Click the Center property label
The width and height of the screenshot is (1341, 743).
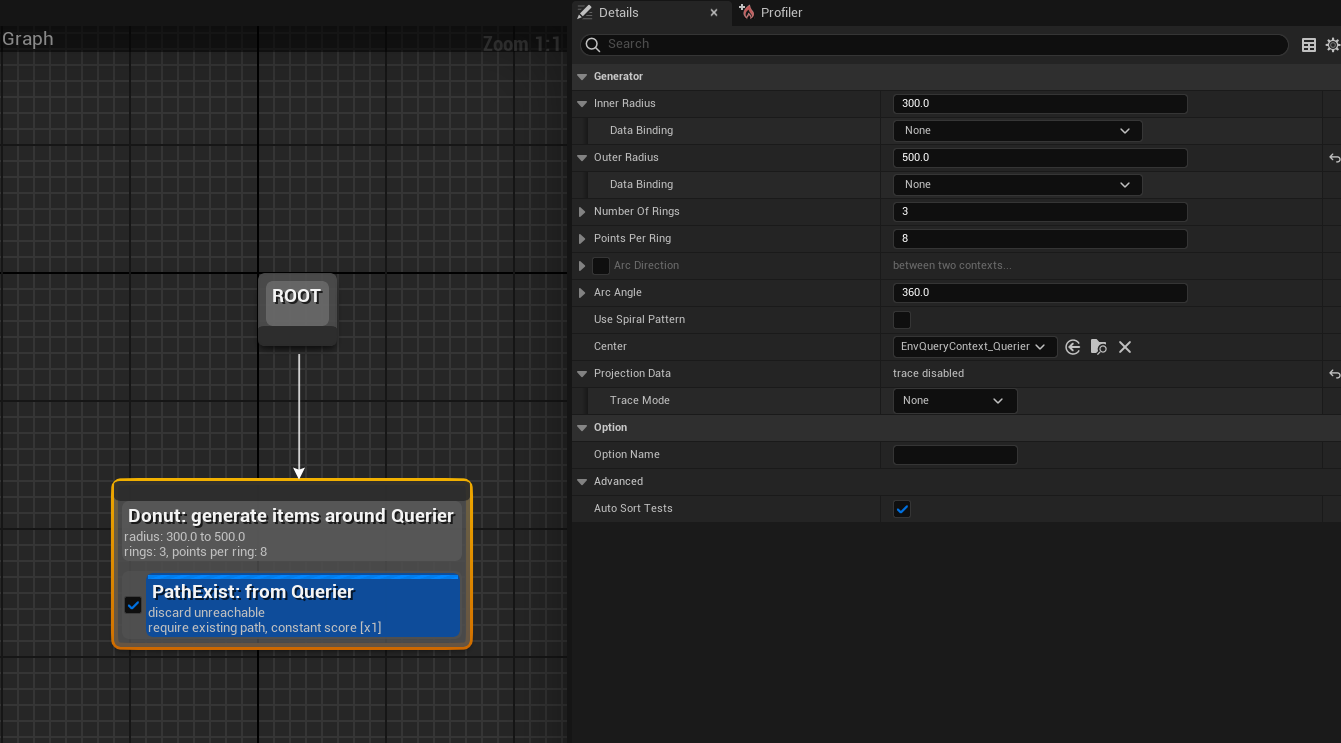(610, 347)
